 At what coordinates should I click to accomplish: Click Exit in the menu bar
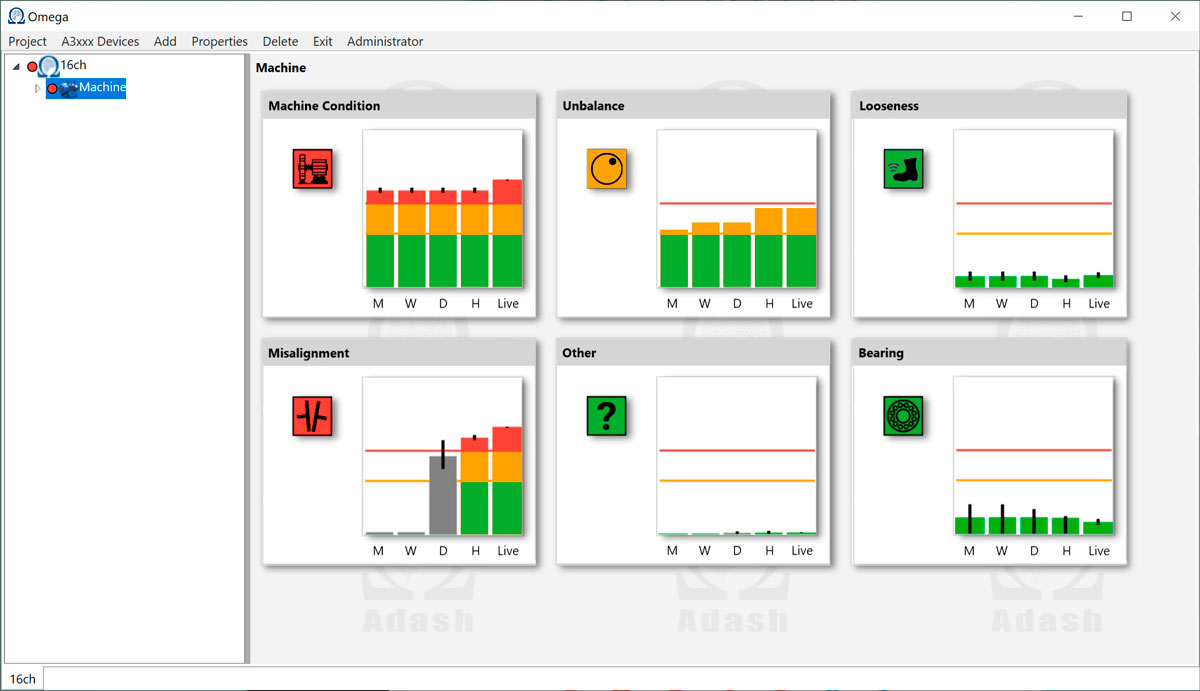coord(322,41)
